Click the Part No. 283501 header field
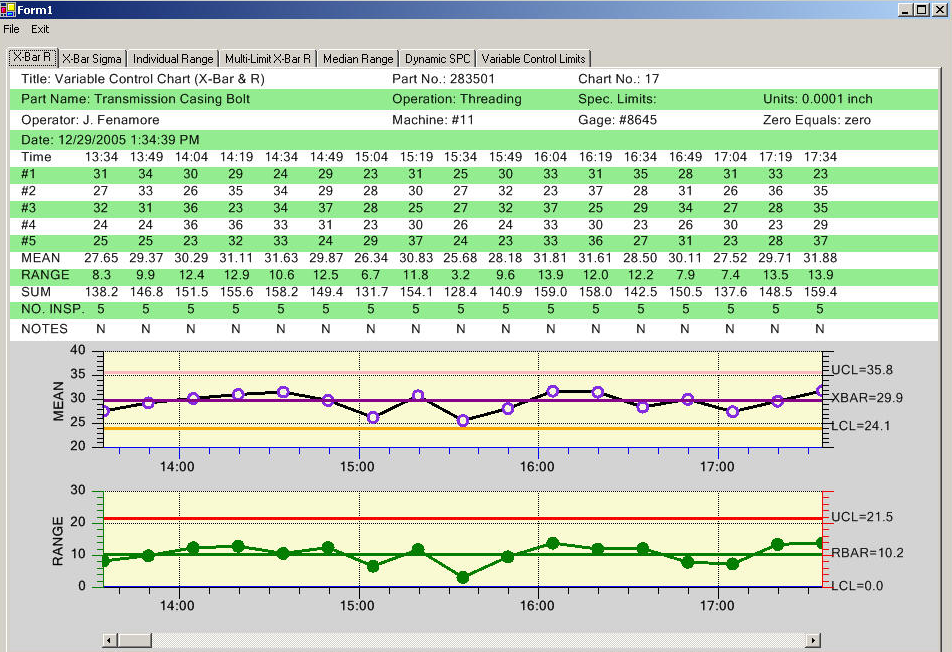 pyautogui.click(x=443, y=78)
